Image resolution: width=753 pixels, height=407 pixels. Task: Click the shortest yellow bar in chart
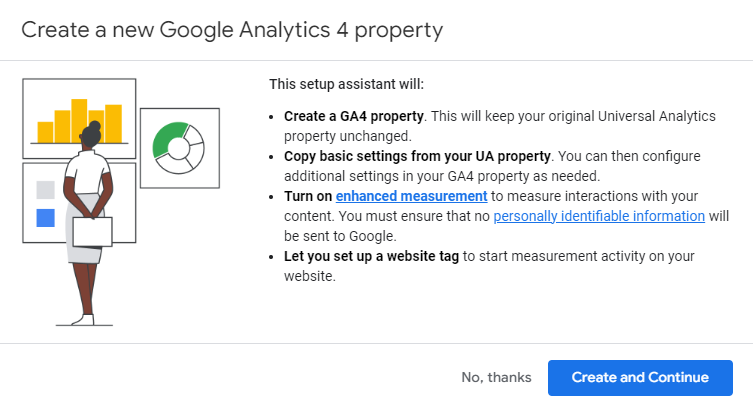[45, 132]
